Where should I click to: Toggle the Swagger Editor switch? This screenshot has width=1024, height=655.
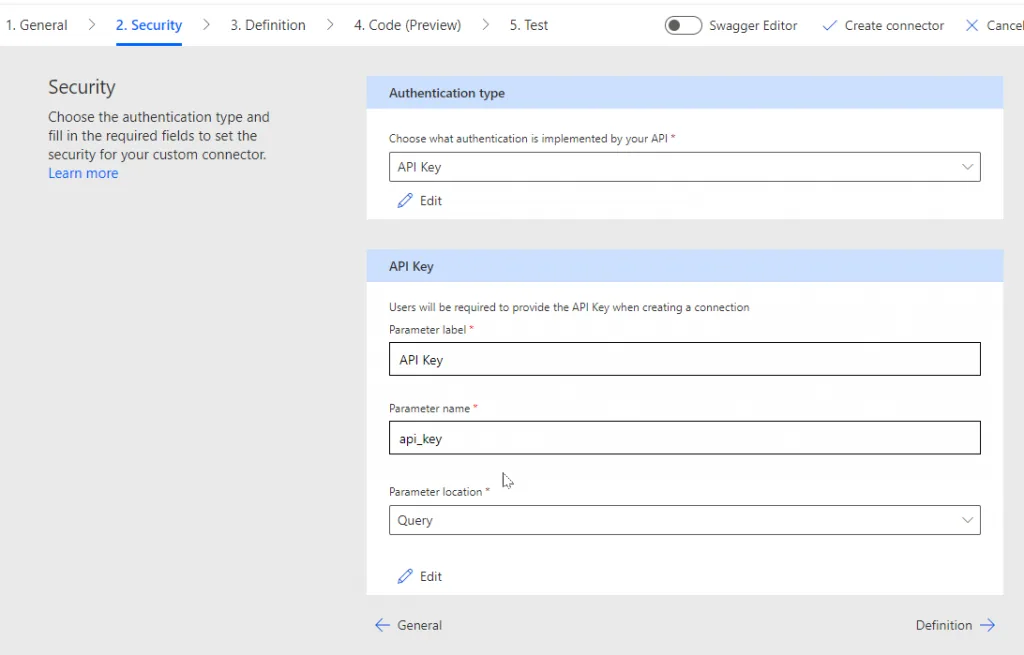click(x=683, y=26)
